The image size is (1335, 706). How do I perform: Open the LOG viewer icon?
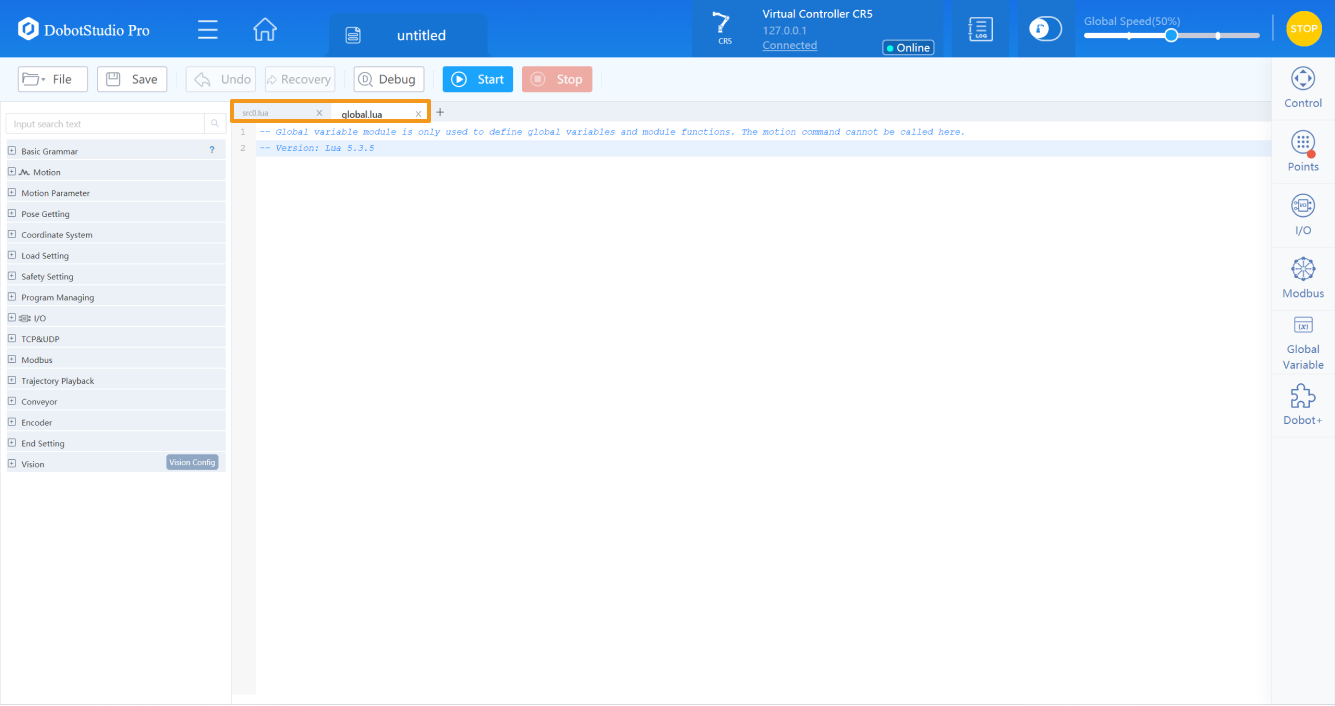(x=981, y=29)
